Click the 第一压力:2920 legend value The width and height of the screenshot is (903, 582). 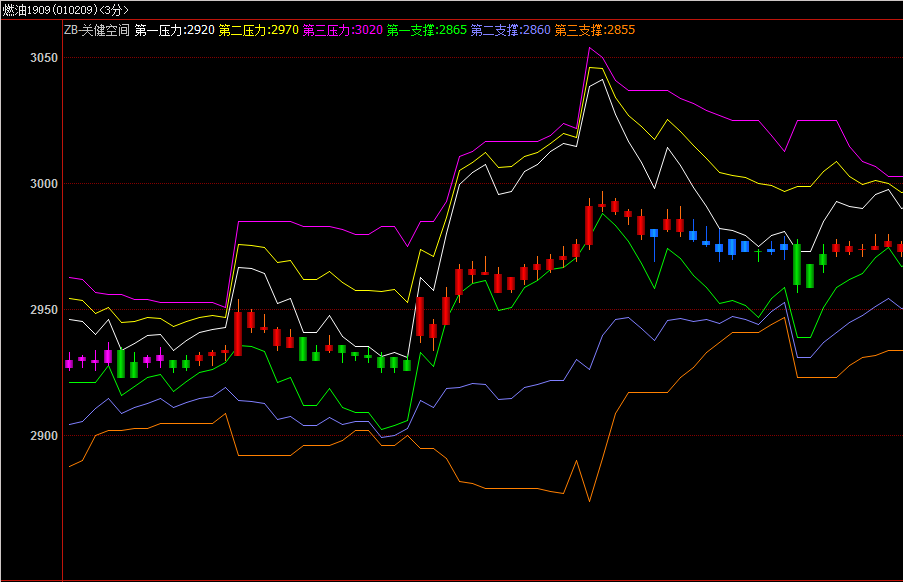(x=174, y=30)
